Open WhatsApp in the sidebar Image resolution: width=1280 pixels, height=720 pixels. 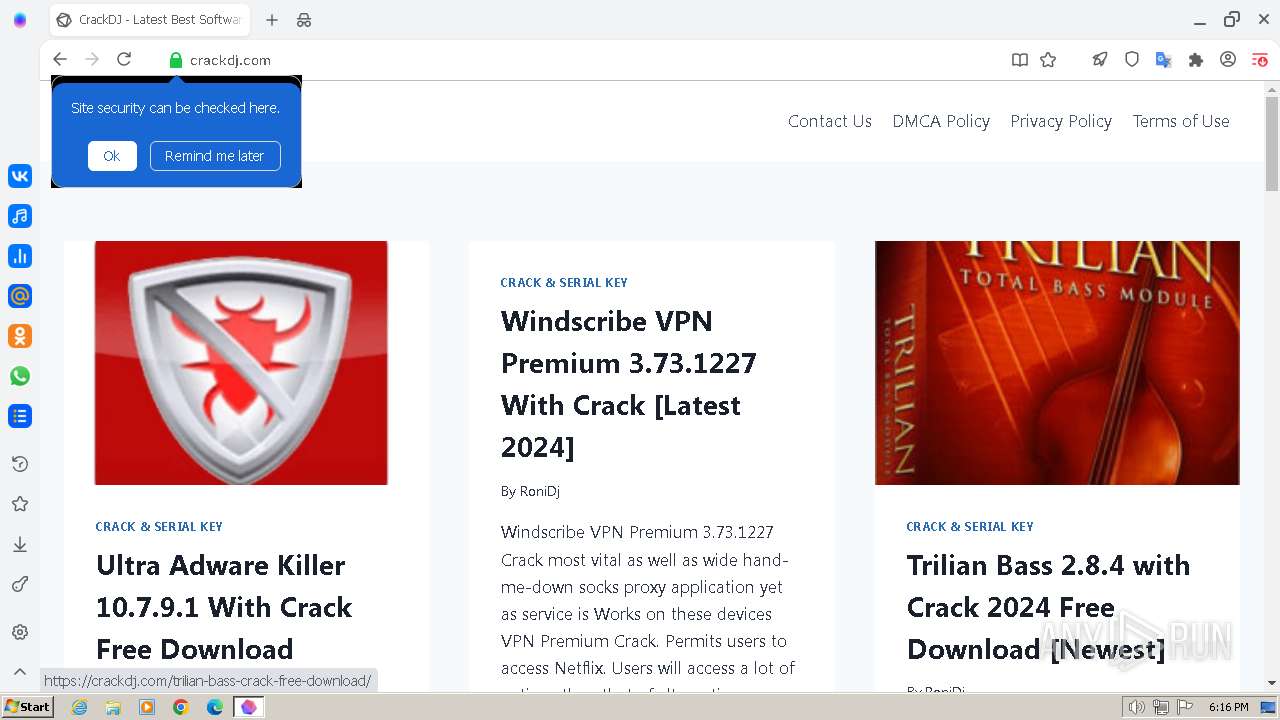pyautogui.click(x=20, y=376)
